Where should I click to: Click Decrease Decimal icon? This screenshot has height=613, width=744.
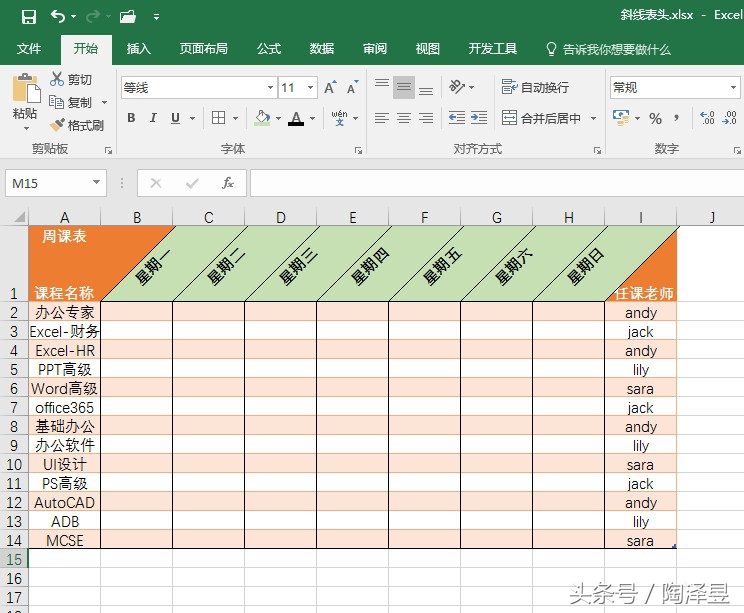click(729, 118)
